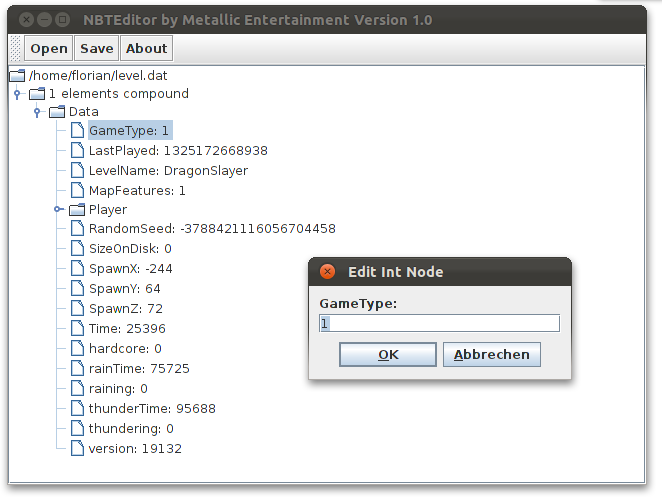Collapse the Data tree node

tap(37, 112)
